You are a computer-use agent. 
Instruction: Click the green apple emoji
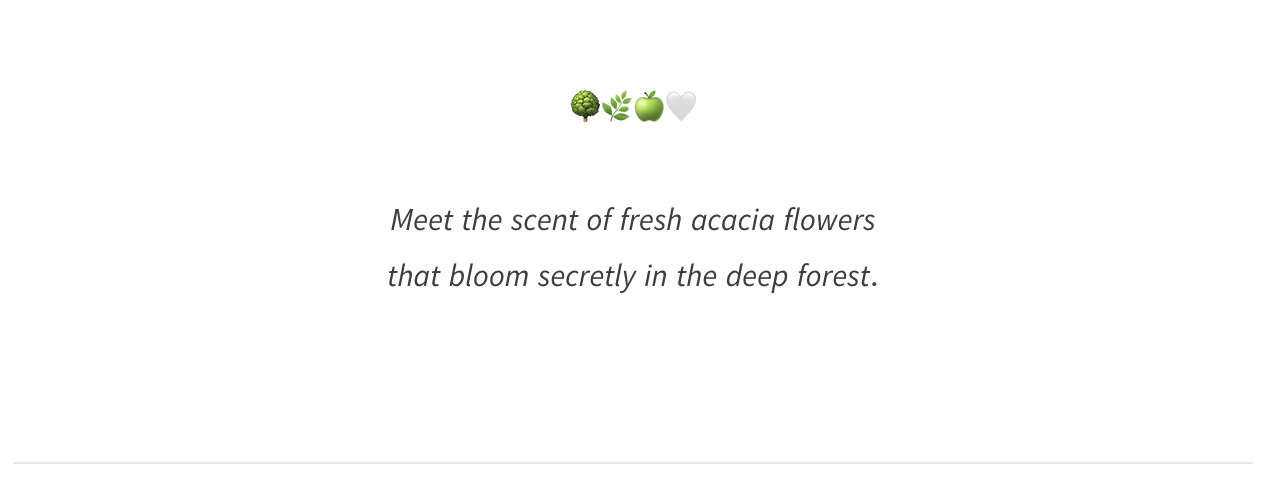(x=648, y=106)
